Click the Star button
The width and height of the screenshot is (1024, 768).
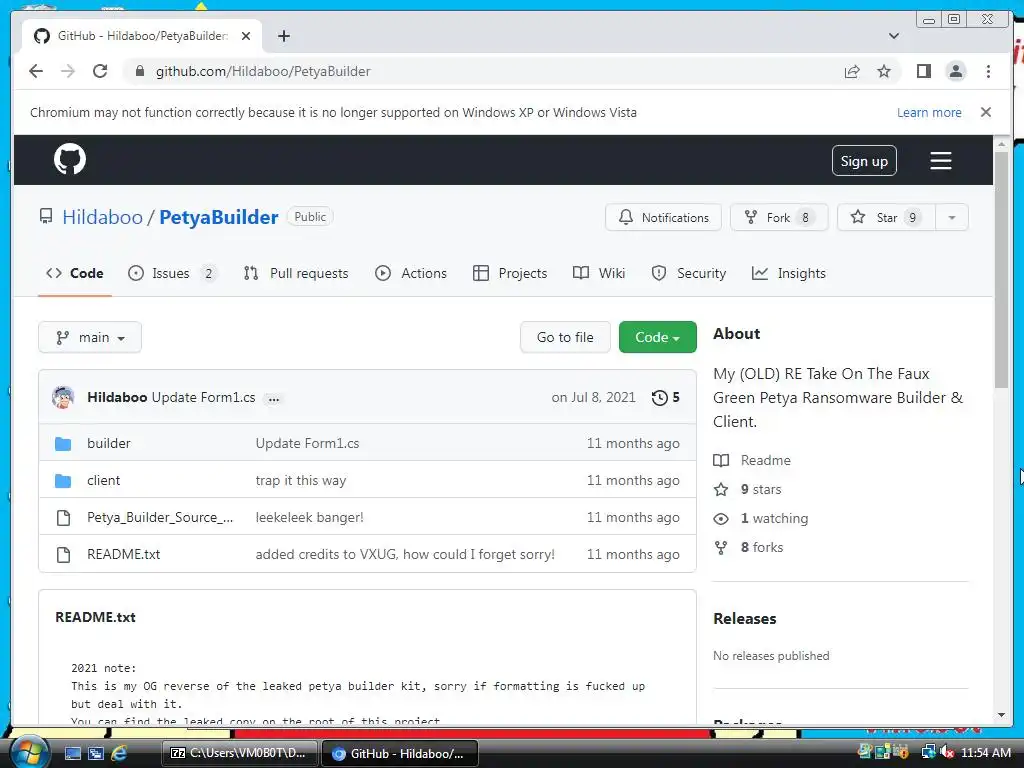click(886, 217)
